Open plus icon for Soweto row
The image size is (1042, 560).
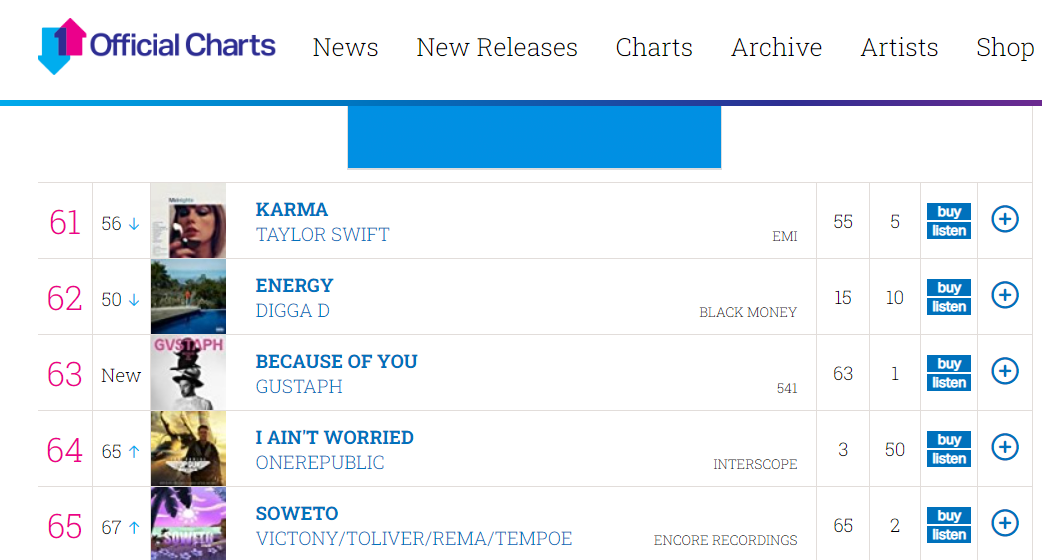pos(1005,523)
